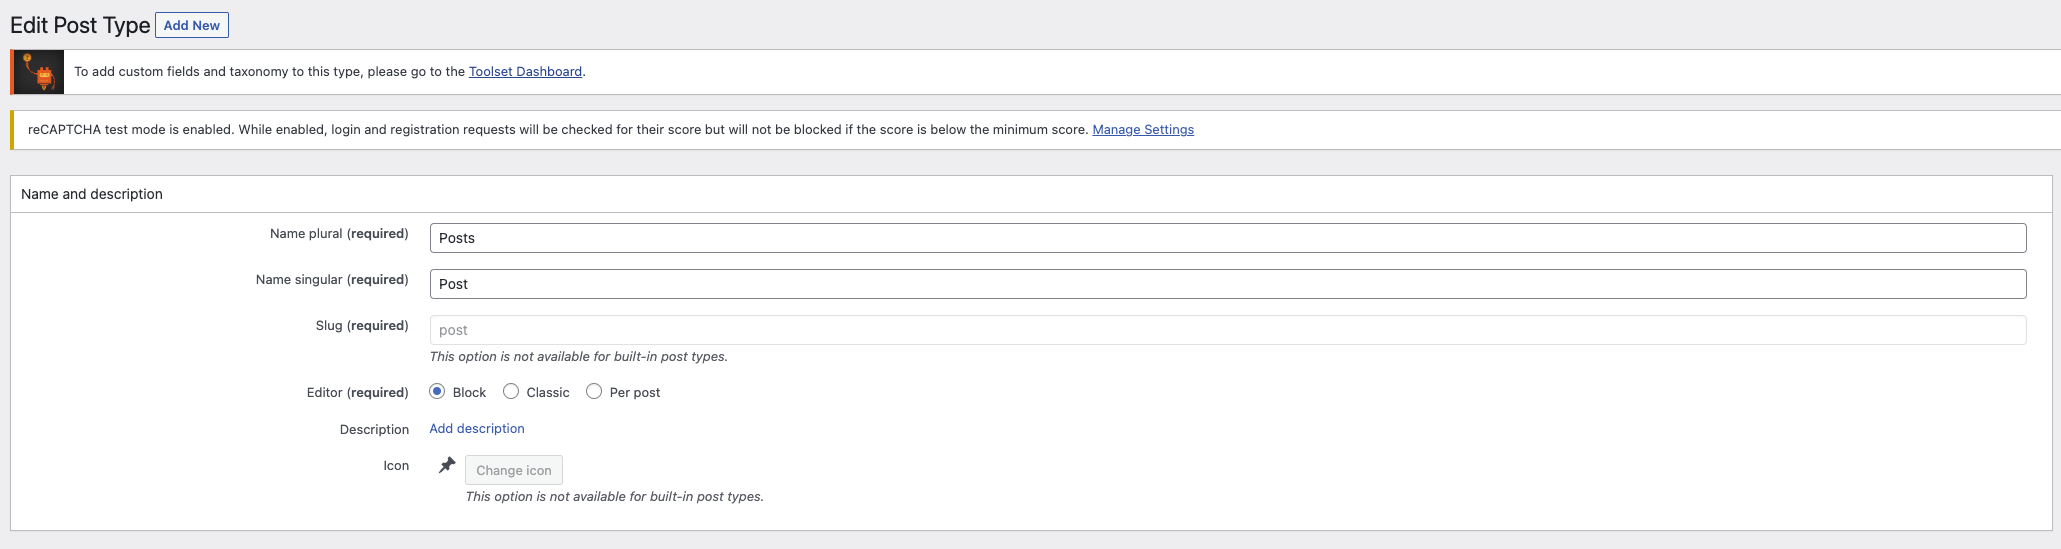2061x549 pixels.
Task: Collapse the Name and description panel header
Action: pos(1031,194)
